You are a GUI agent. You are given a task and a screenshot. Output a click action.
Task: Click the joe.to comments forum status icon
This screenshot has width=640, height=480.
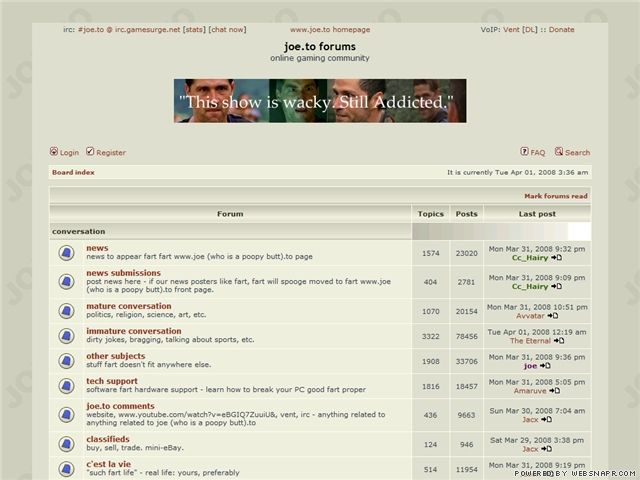point(66,415)
